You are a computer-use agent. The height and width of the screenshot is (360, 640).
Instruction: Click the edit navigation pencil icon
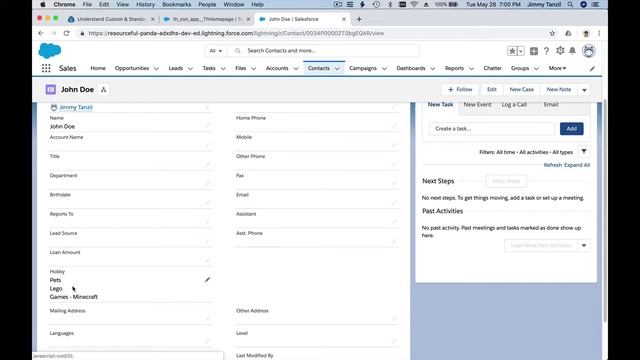pos(592,69)
